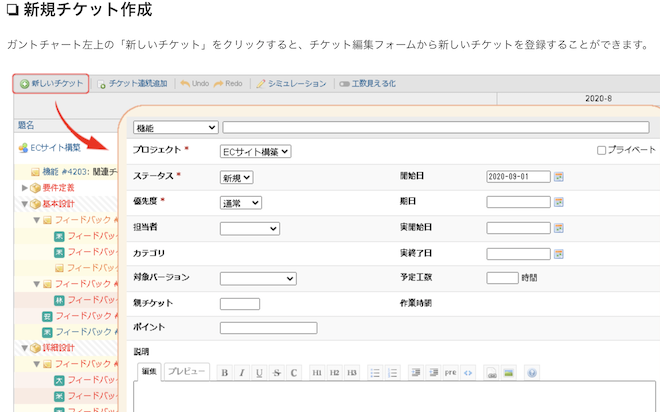This screenshot has height=412, width=660.
Task: Click the unquote icon beside pre button
Action: point(433,373)
